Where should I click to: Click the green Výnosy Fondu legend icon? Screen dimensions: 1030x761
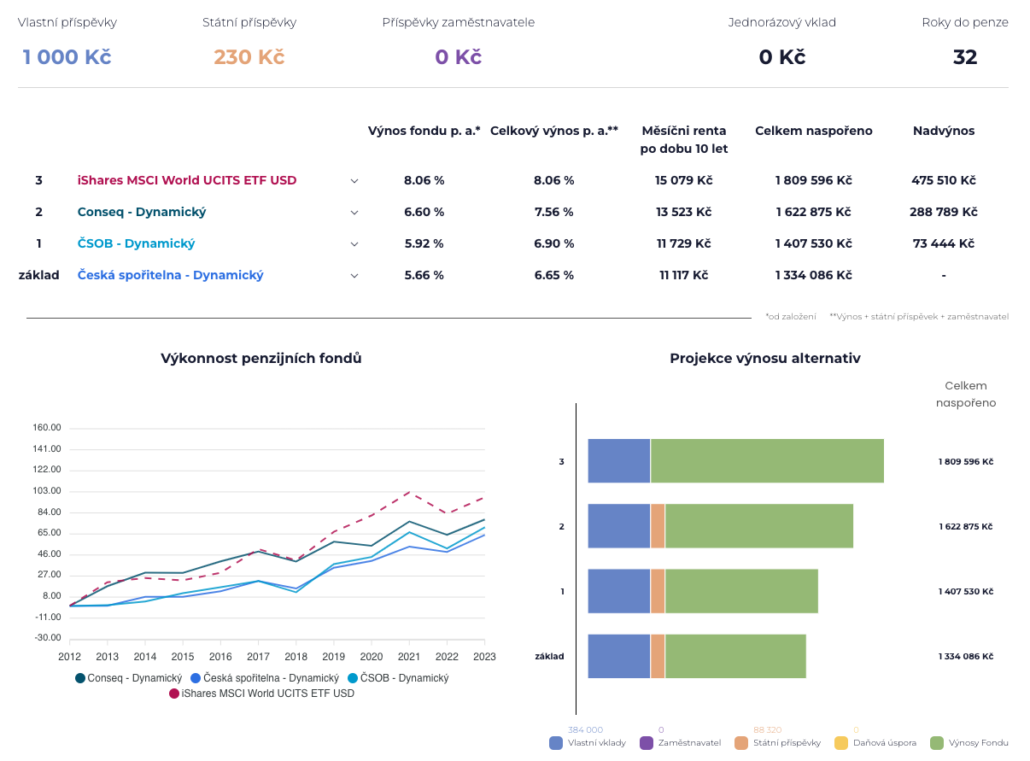pyautogui.click(x=937, y=743)
